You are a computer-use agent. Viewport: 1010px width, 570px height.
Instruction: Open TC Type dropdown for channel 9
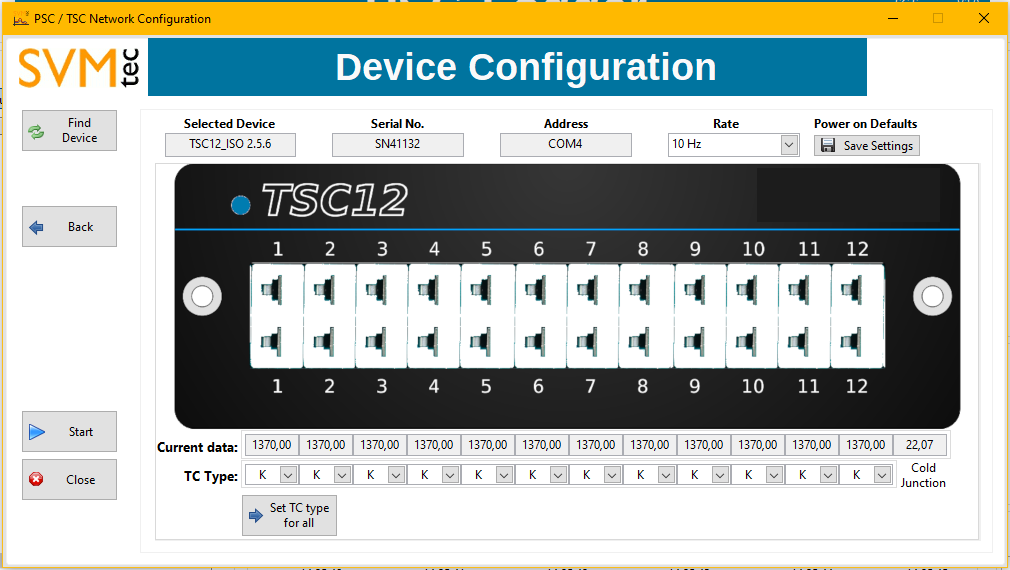pos(720,475)
